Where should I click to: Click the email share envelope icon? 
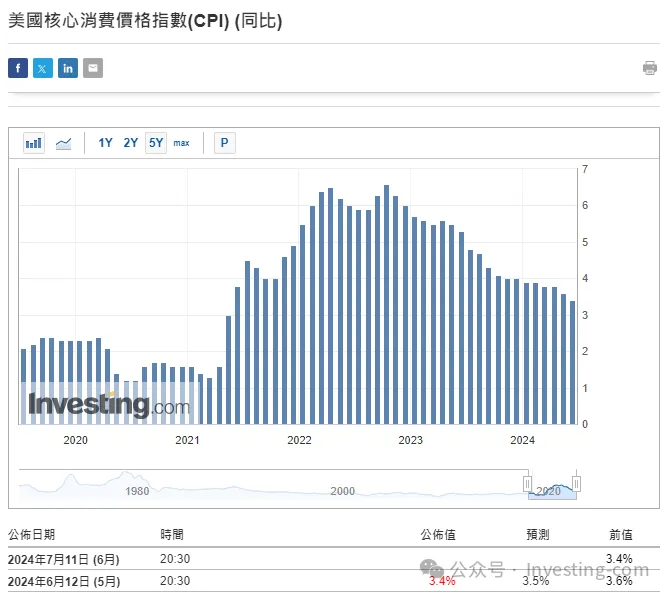[x=93, y=68]
